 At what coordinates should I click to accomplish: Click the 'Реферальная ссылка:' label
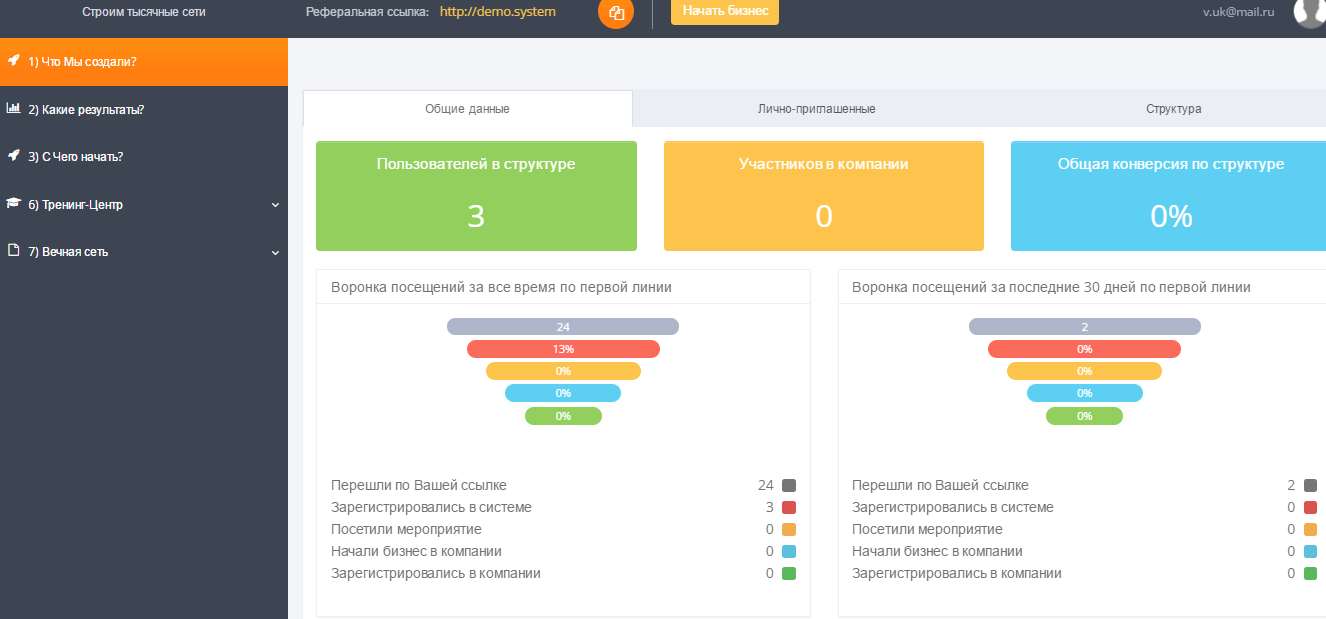[x=367, y=12]
